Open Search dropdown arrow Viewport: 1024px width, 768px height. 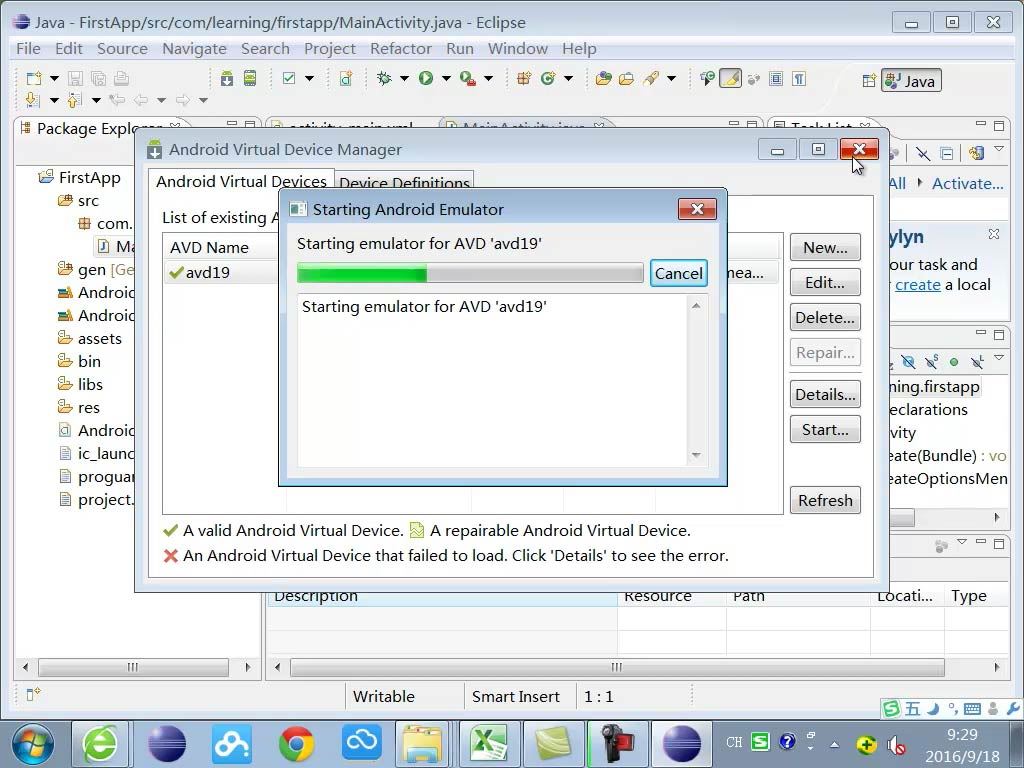(x=671, y=78)
